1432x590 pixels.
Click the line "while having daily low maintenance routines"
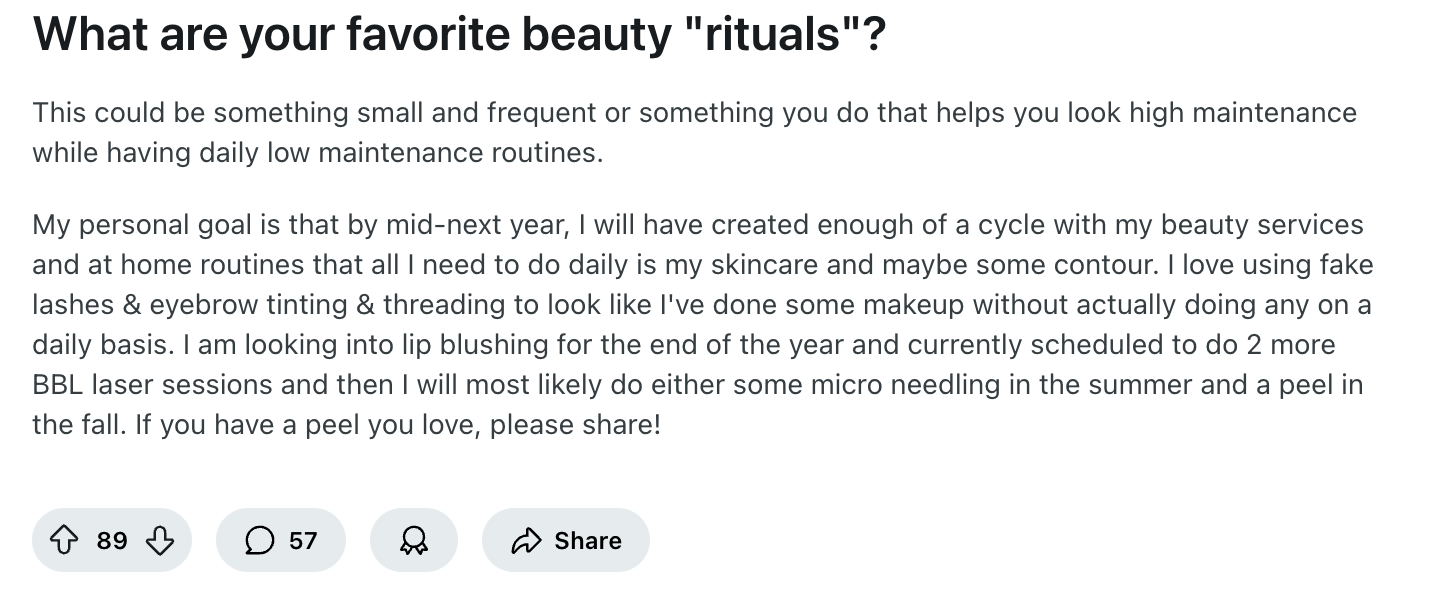pos(318,154)
